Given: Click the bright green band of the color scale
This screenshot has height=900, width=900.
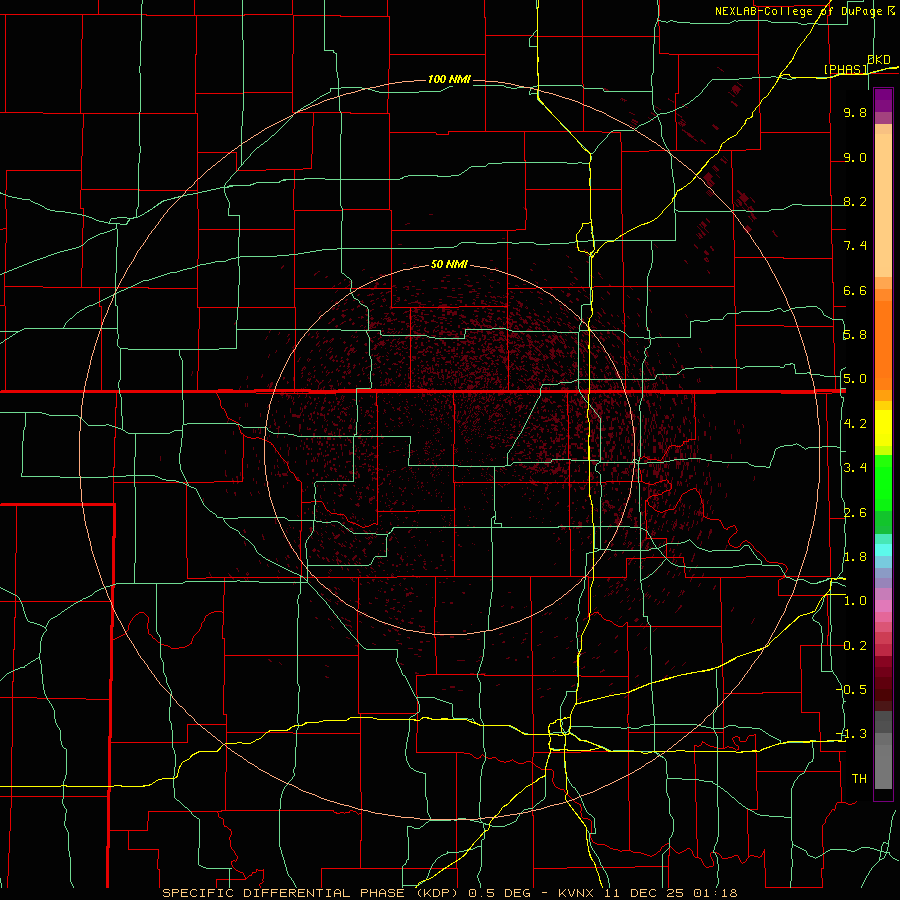Looking at the screenshot, I should (883, 483).
